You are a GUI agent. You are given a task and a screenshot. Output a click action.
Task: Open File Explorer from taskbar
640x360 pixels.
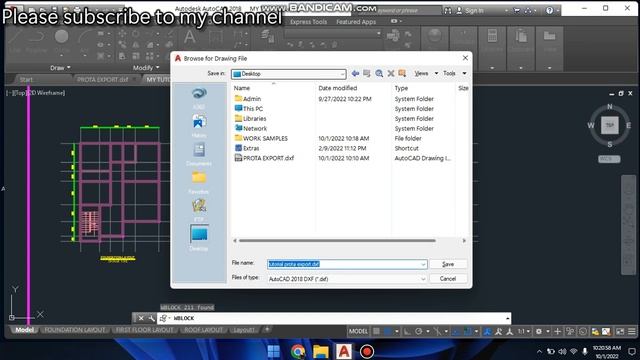321,351
